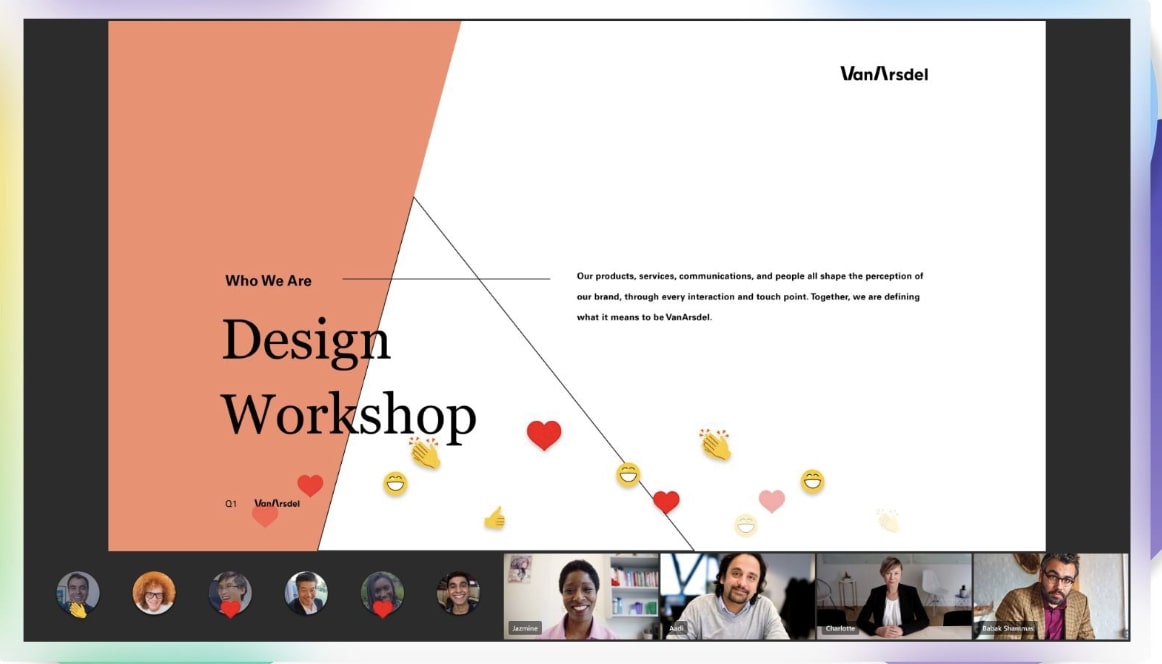Click the Babak Shammas name label
The width and height of the screenshot is (1162, 664).
coord(1007,628)
